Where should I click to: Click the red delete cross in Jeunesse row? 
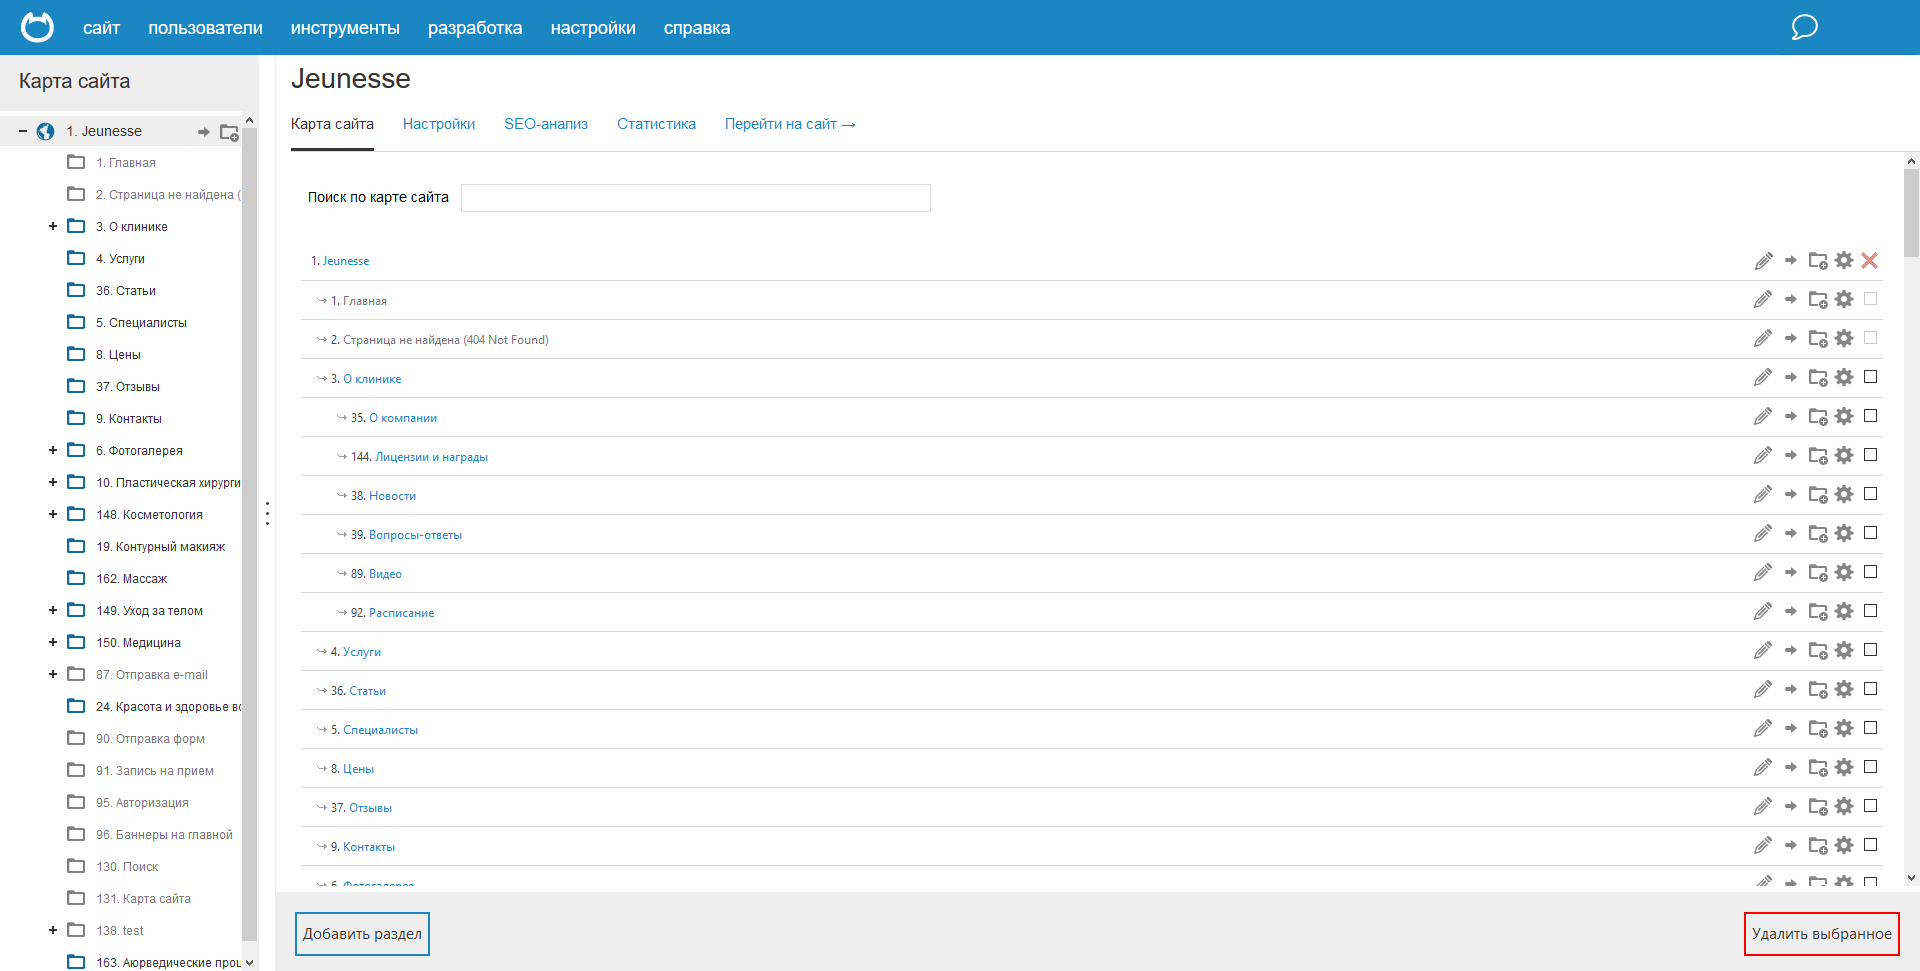(1870, 260)
